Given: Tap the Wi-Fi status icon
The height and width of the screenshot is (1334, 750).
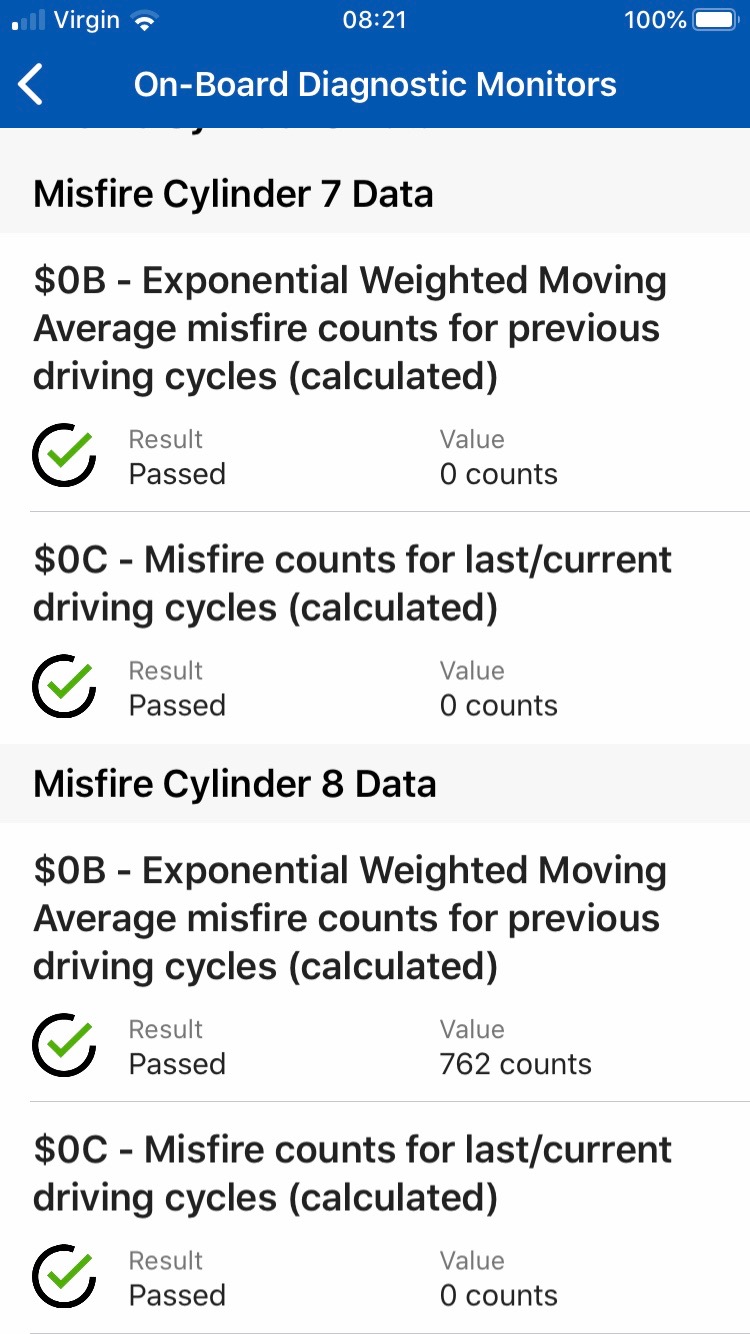Looking at the screenshot, I should (146, 21).
